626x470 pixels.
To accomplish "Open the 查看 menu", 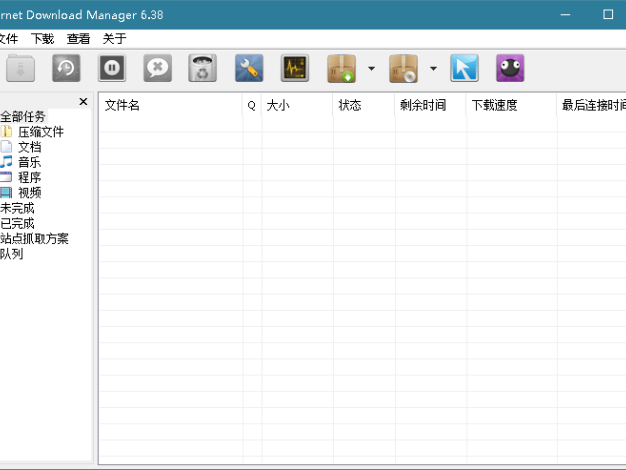I will pyautogui.click(x=78, y=39).
